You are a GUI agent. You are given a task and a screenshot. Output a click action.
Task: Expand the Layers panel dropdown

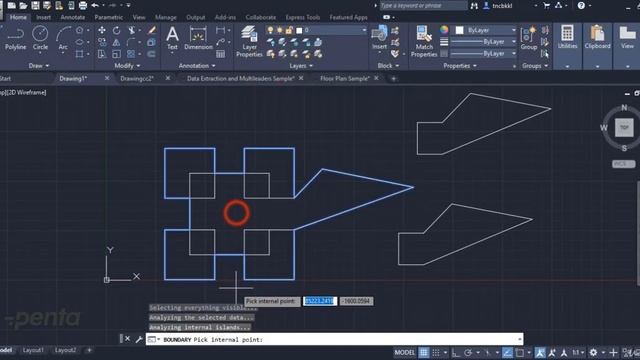pos(301,65)
